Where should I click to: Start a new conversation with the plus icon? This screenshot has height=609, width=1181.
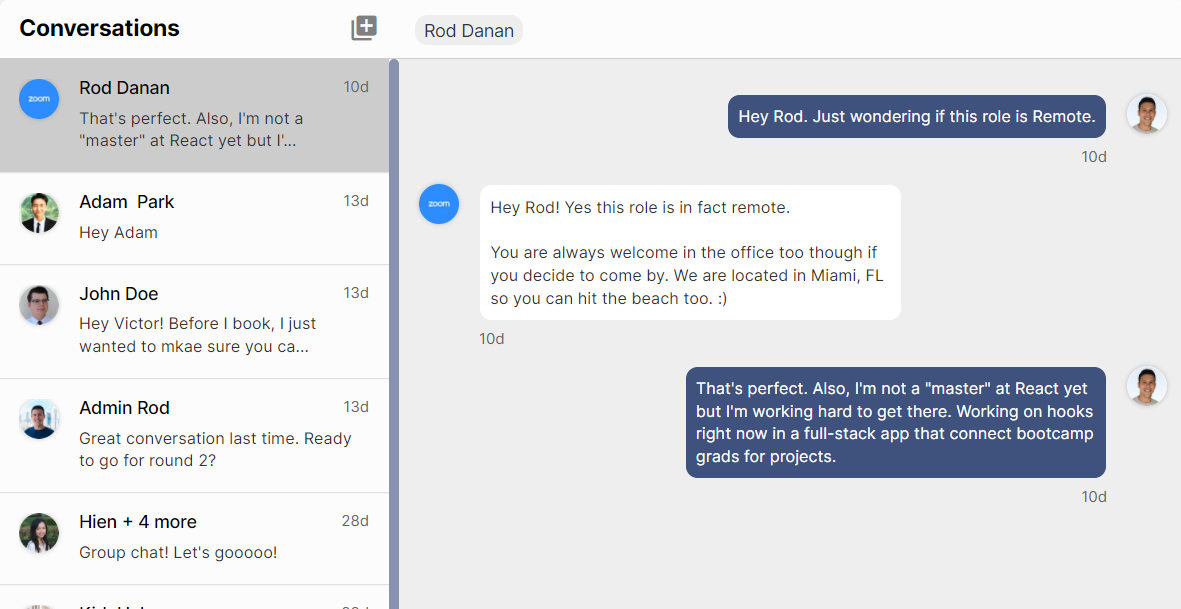(364, 29)
